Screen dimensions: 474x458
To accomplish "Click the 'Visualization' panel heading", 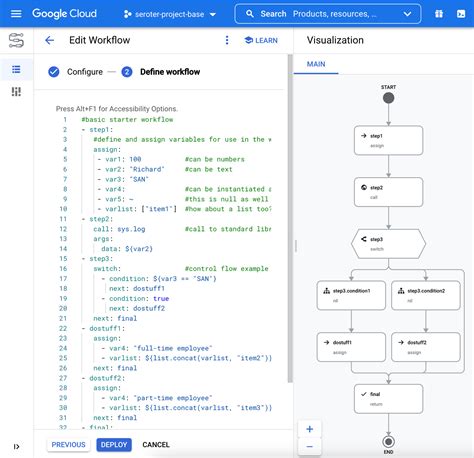I will 335,40.
